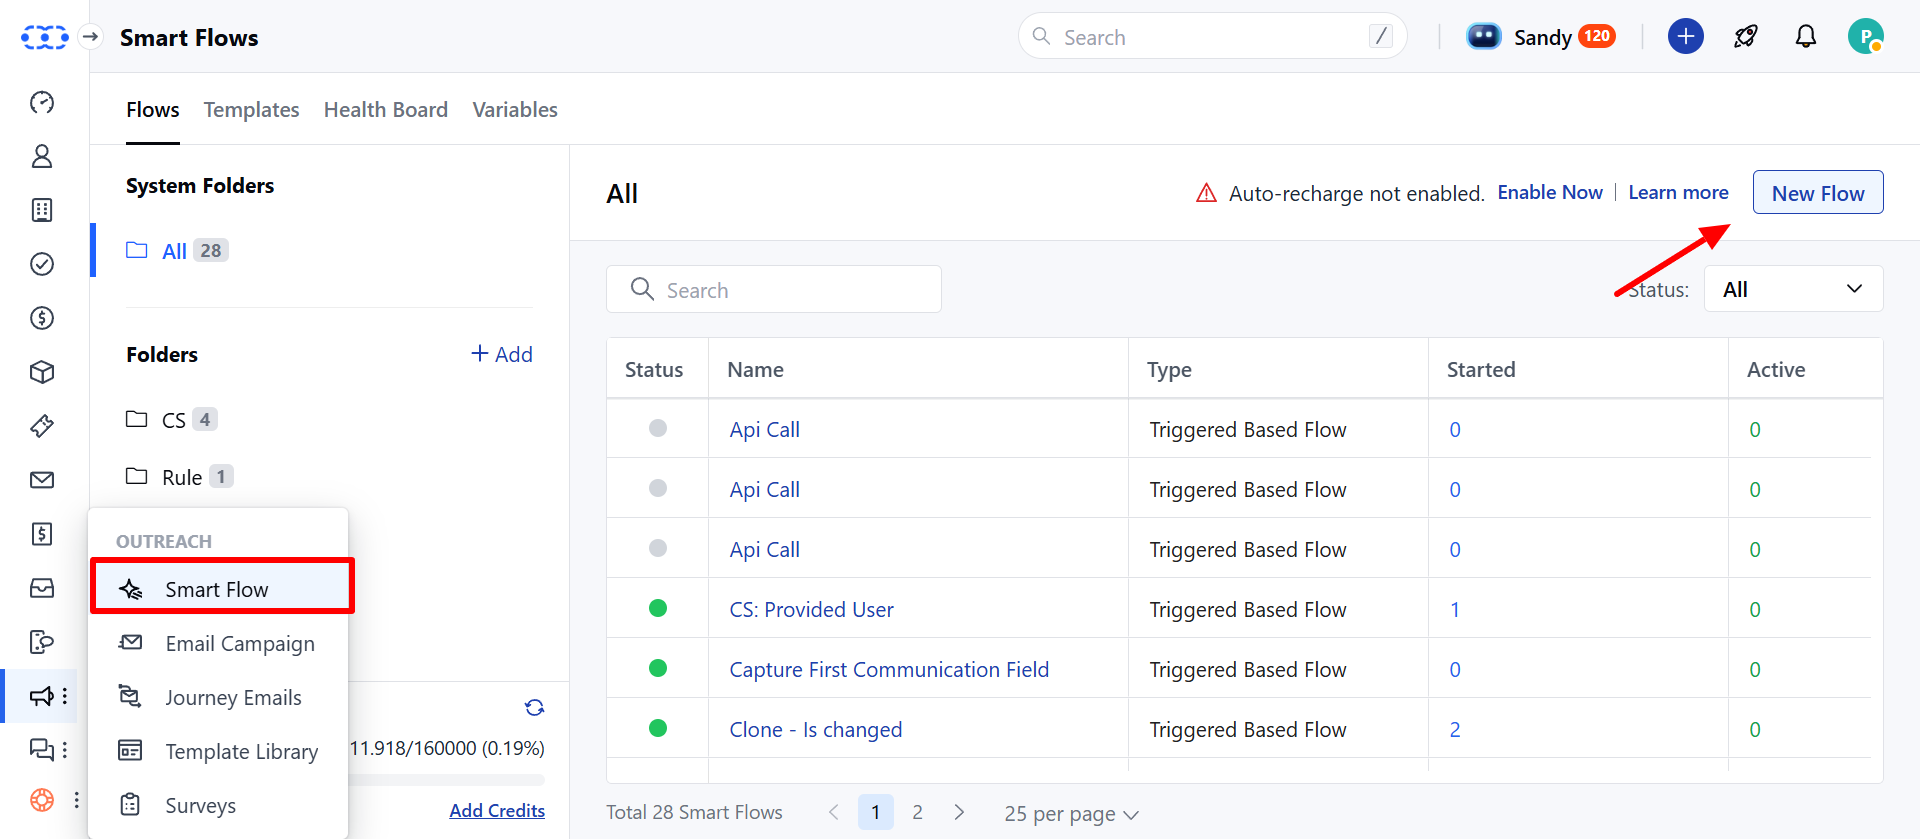Click the dashboard gauge sidebar icon
The height and width of the screenshot is (839, 1920).
click(x=42, y=102)
